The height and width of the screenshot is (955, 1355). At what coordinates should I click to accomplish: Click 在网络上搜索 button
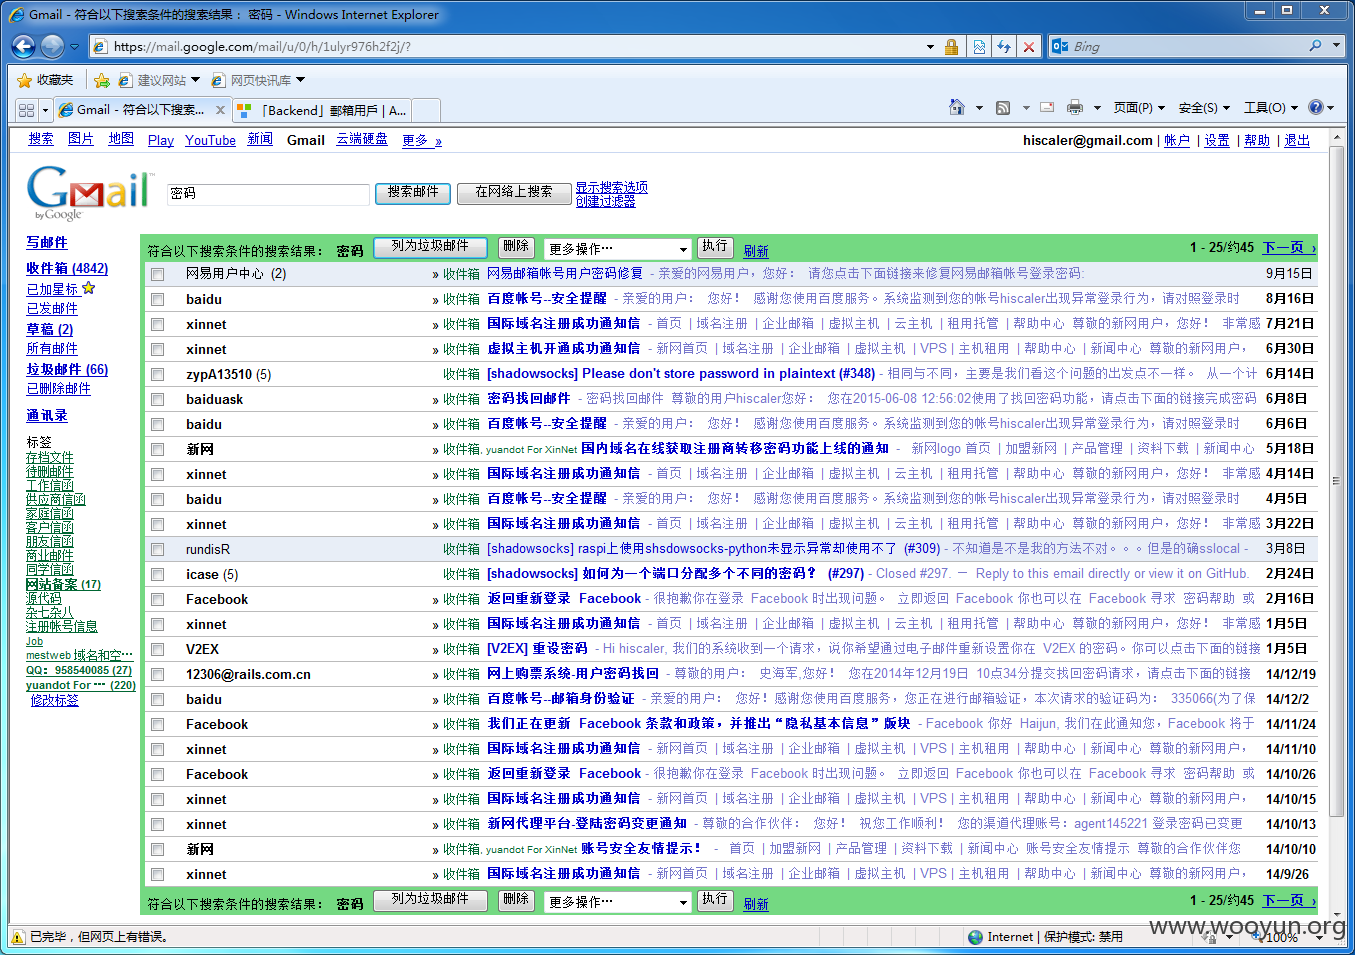[x=514, y=193]
